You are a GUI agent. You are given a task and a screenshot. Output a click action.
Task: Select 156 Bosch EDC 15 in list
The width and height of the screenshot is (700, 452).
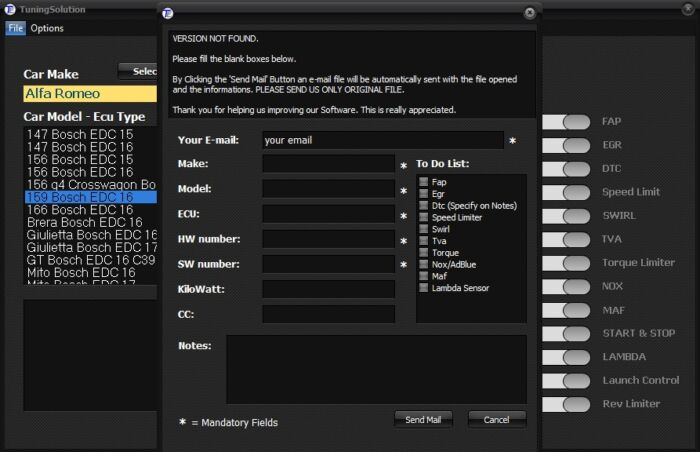pyautogui.click(x=91, y=159)
